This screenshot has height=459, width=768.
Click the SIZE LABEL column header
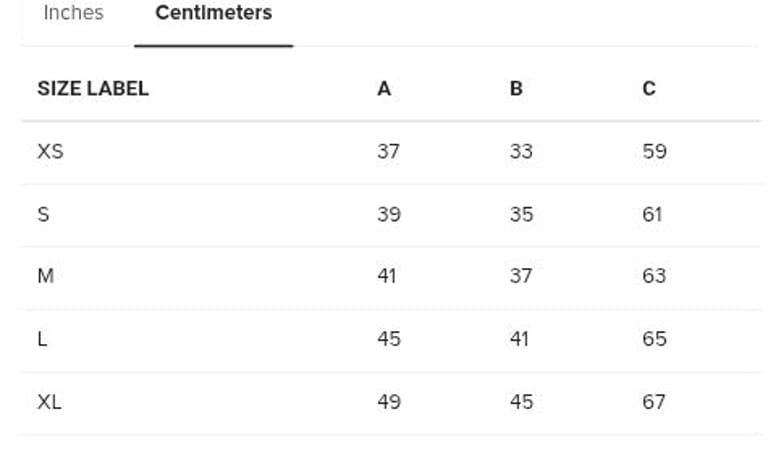pyautogui.click(x=93, y=88)
